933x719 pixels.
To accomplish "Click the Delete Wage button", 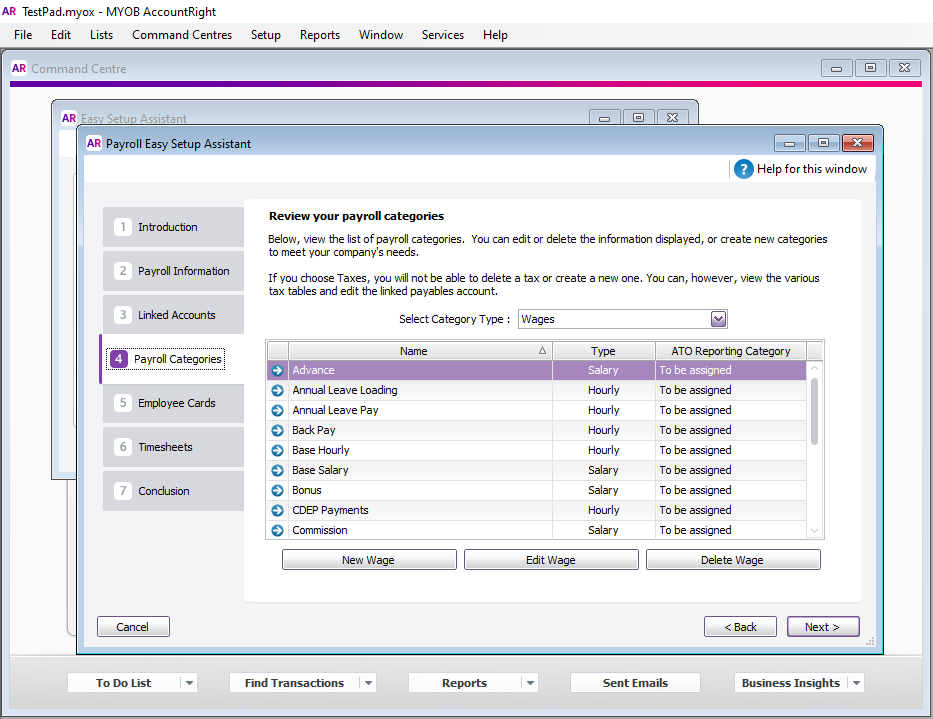I will pos(733,559).
